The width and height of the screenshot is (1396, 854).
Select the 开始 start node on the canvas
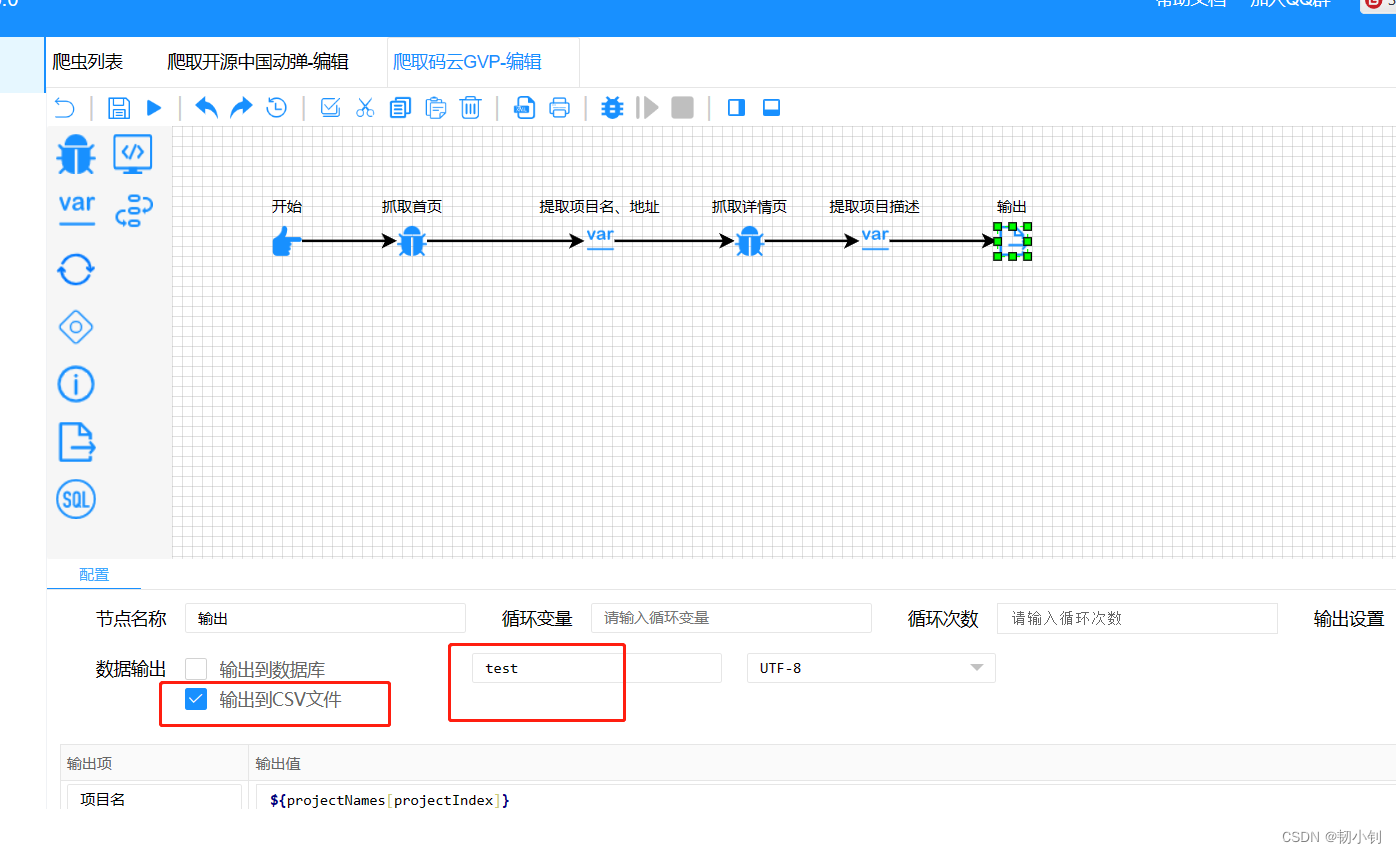point(286,241)
